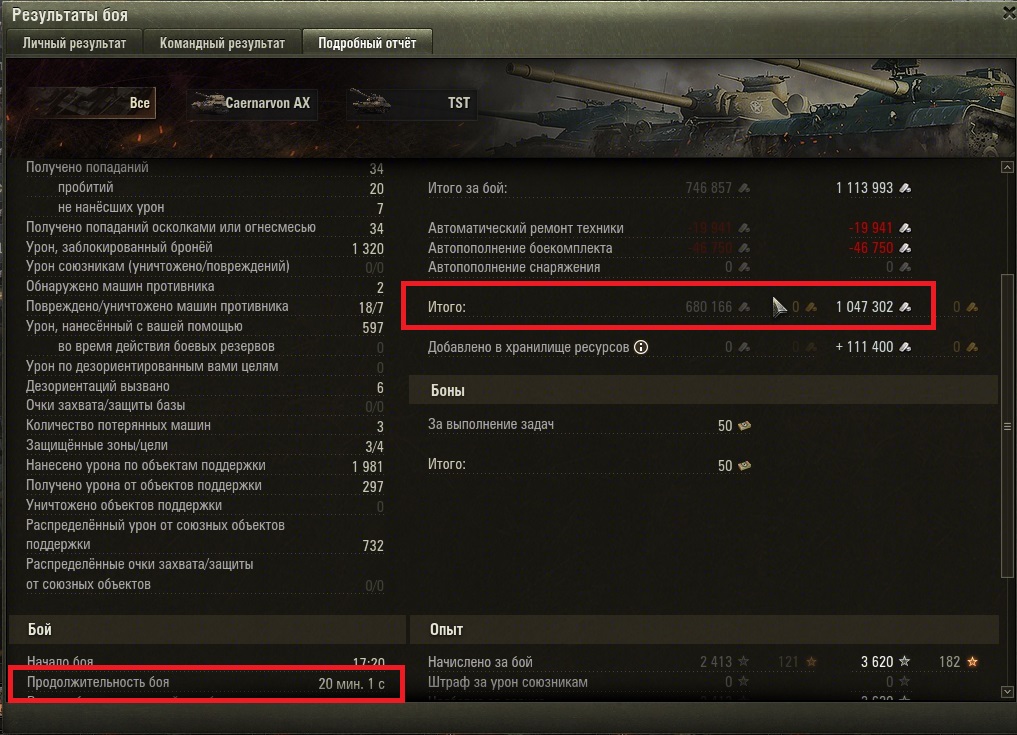This screenshot has height=735, width=1017.
Task: Switch to Командный результат tab
Action: (222, 43)
